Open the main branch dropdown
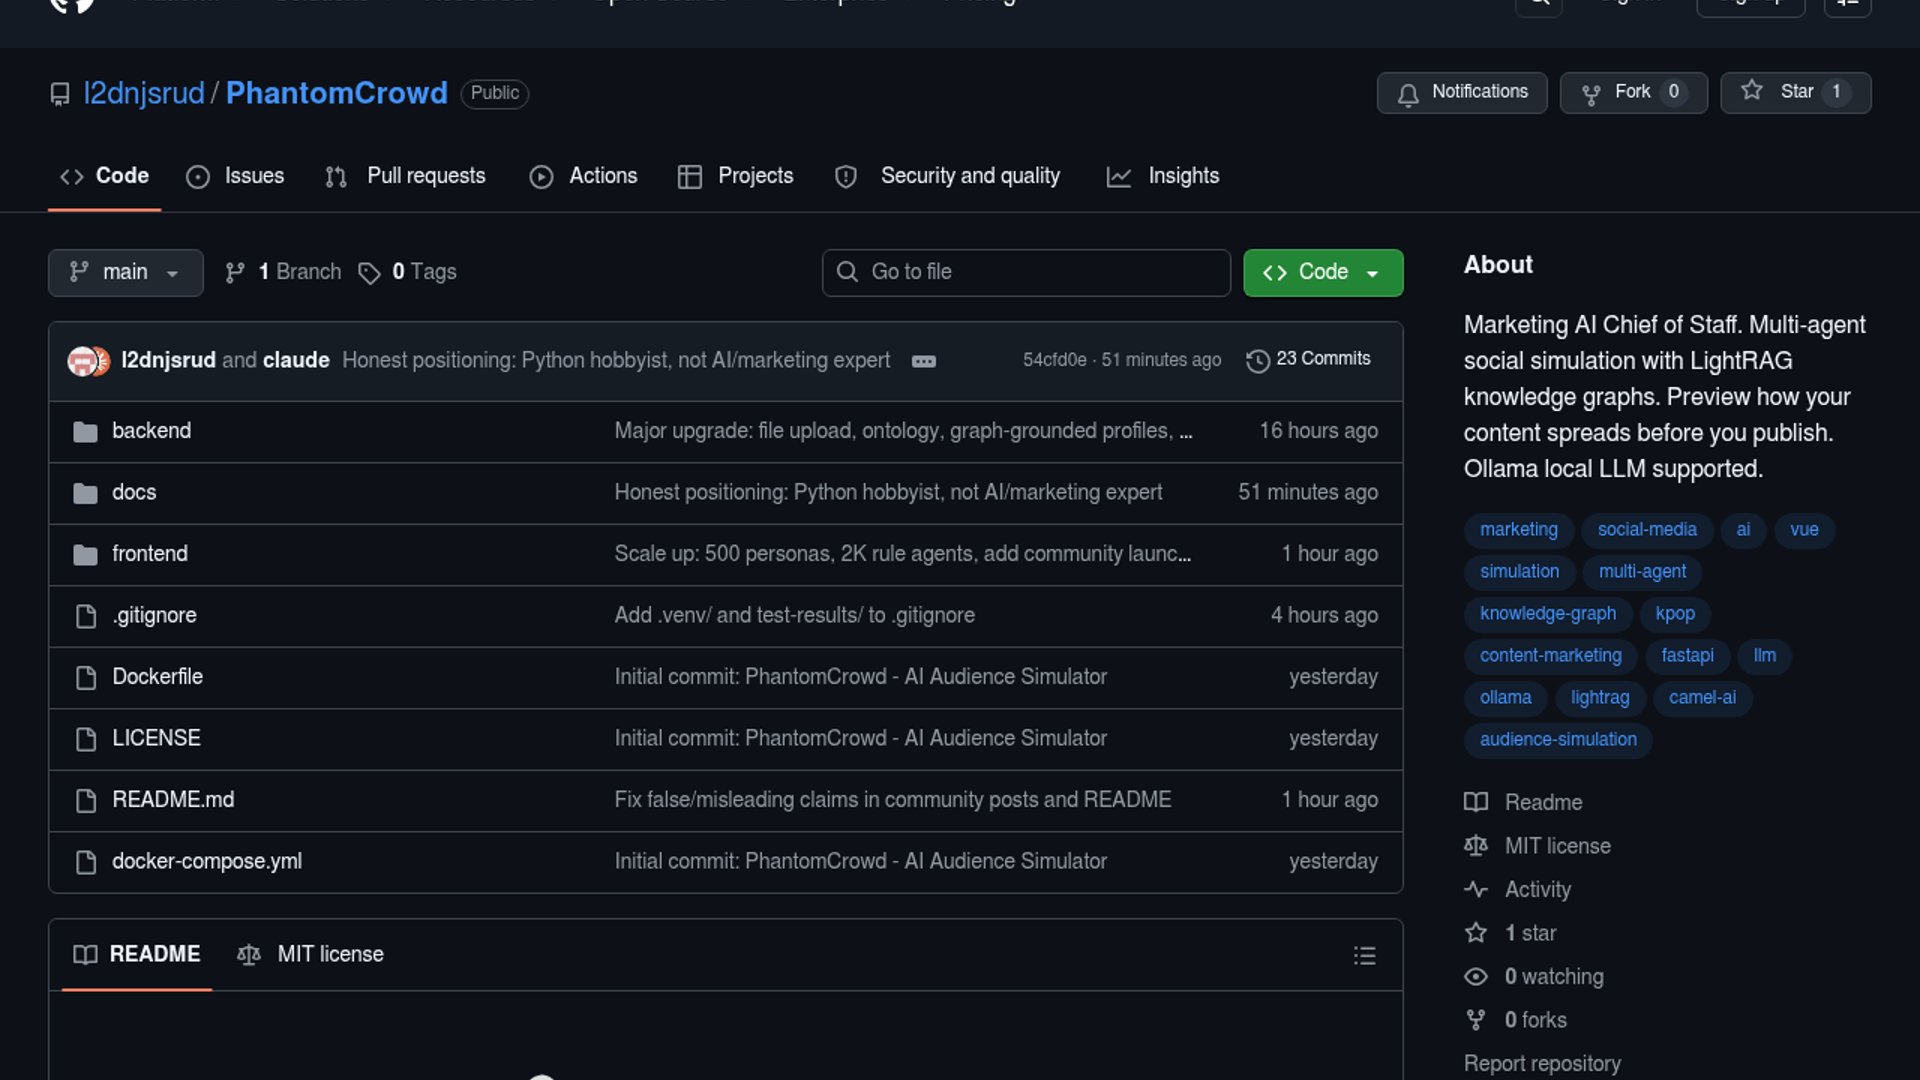The image size is (1920, 1080). [125, 272]
